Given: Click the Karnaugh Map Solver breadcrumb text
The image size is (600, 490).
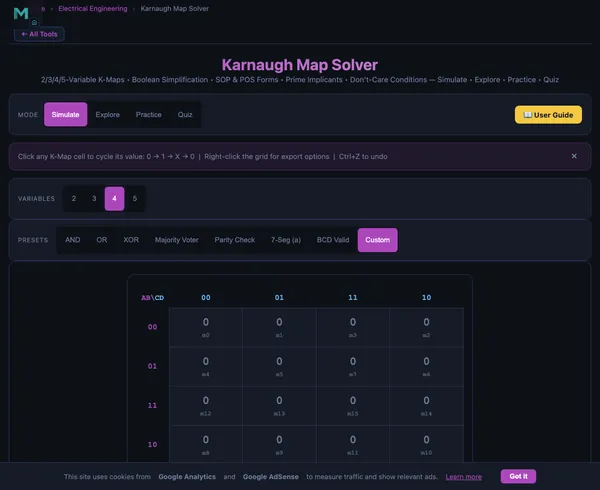Looking at the screenshot, I should tap(174, 8).
